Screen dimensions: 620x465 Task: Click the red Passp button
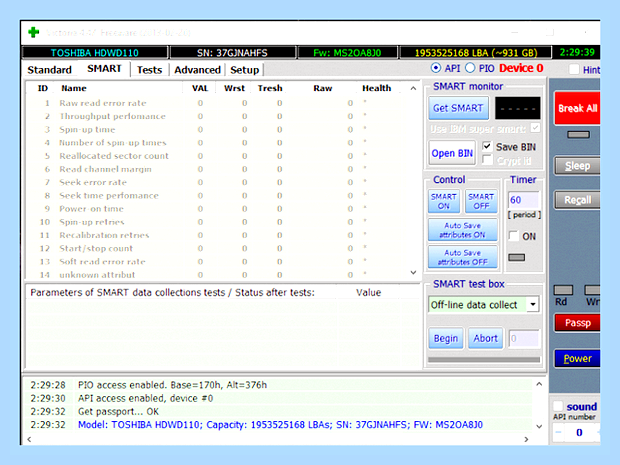tap(577, 323)
